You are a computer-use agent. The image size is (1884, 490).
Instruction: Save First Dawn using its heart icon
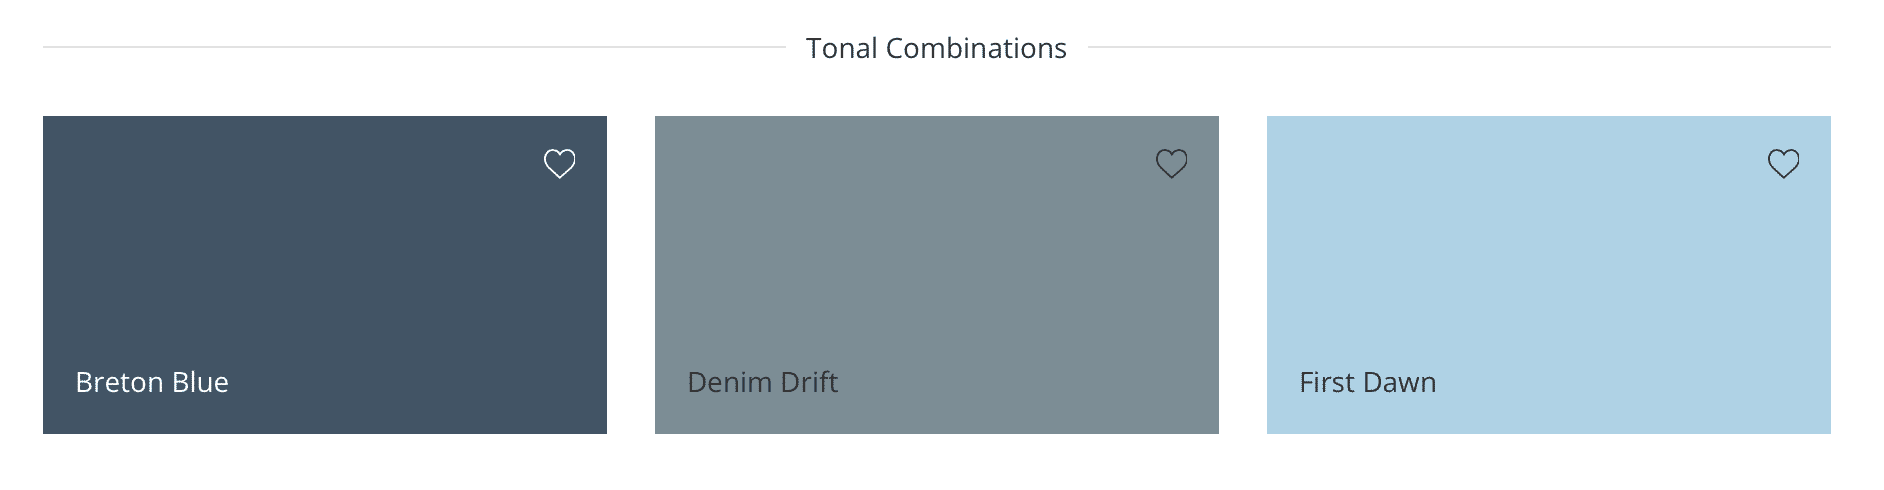(1784, 163)
